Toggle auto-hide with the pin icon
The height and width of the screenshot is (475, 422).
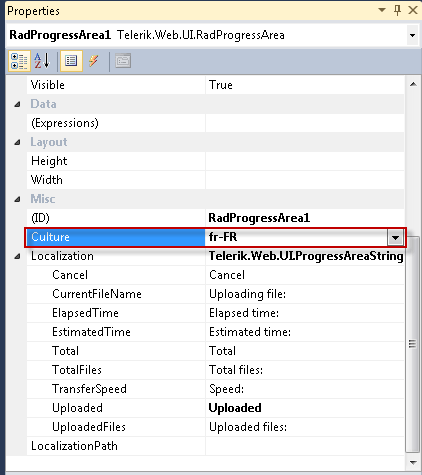pos(397,10)
